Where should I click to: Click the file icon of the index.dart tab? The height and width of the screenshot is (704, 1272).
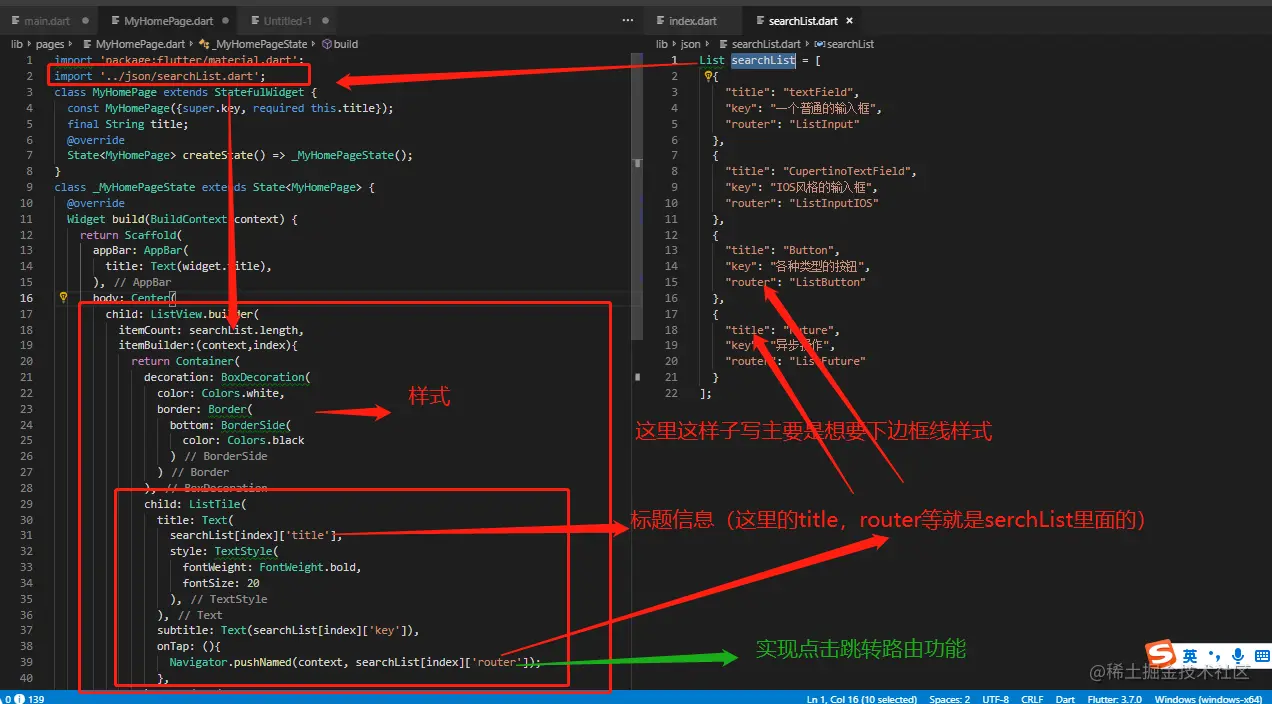(x=662, y=20)
